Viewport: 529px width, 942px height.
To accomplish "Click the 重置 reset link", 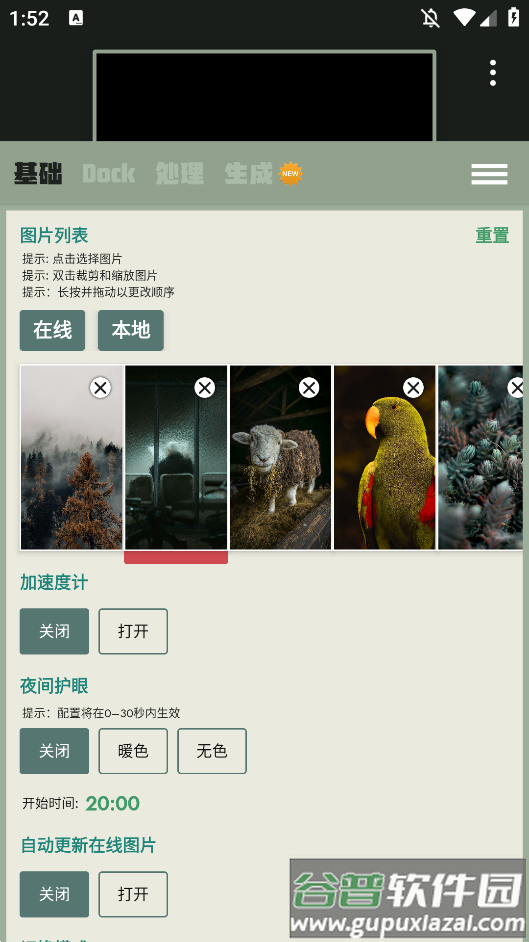I will (x=492, y=235).
